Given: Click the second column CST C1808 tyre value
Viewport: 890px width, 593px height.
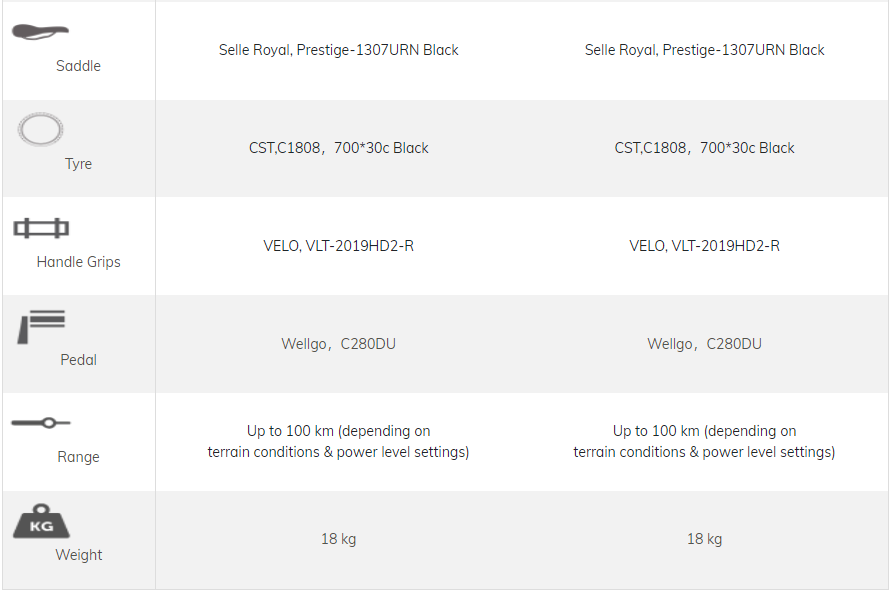Looking at the screenshot, I should (704, 148).
